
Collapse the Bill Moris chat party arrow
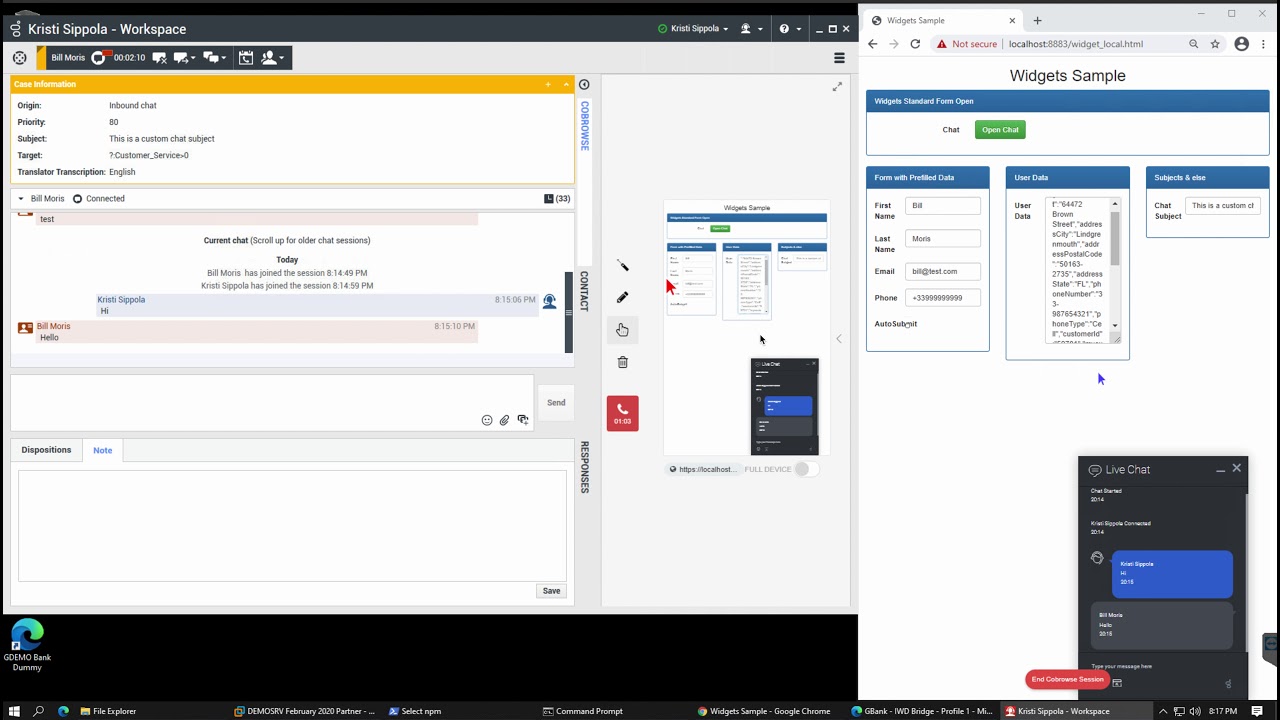(x=20, y=199)
